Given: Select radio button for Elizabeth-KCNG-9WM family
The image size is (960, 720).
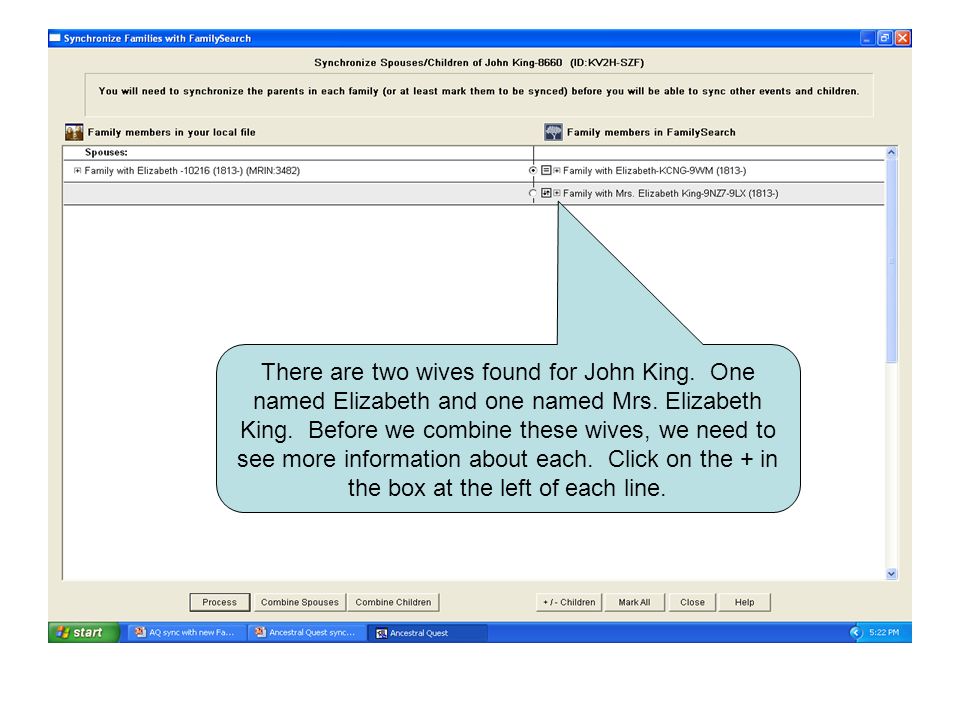Looking at the screenshot, I should [x=533, y=171].
